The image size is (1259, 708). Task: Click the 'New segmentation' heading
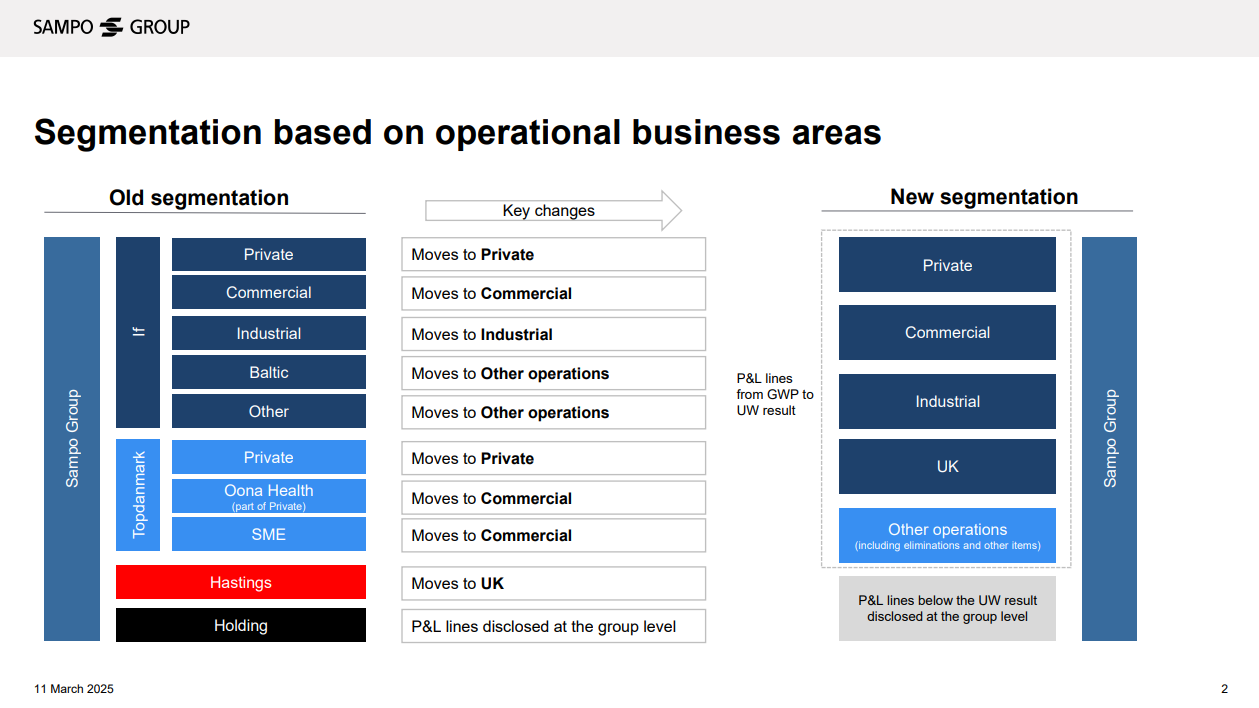tap(984, 197)
